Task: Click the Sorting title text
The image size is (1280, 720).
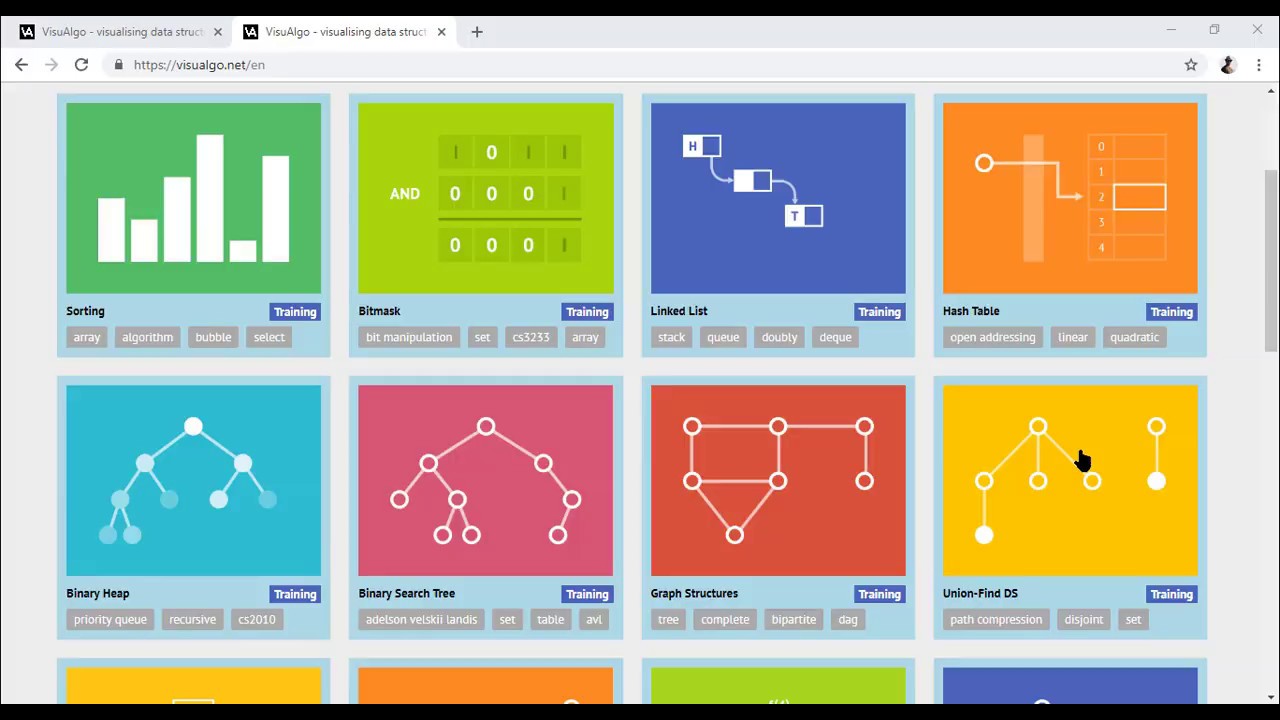Action: click(85, 311)
